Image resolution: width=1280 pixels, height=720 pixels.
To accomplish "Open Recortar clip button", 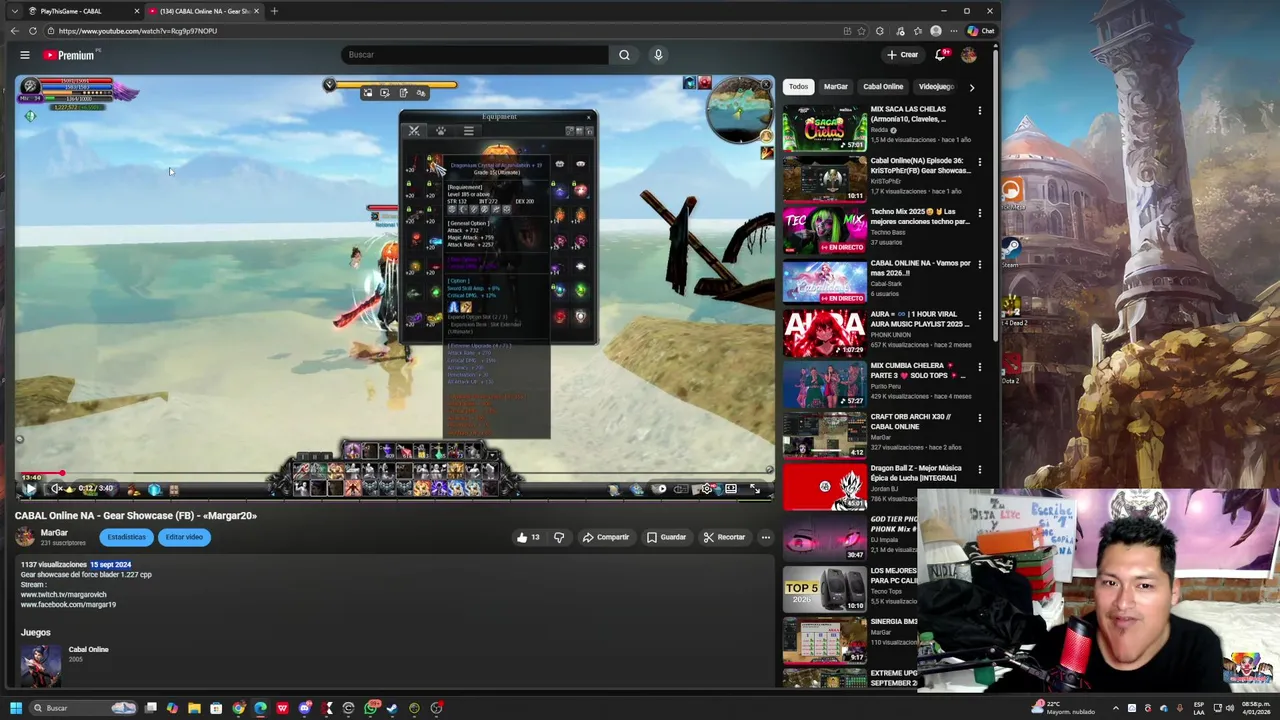I will point(723,537).
